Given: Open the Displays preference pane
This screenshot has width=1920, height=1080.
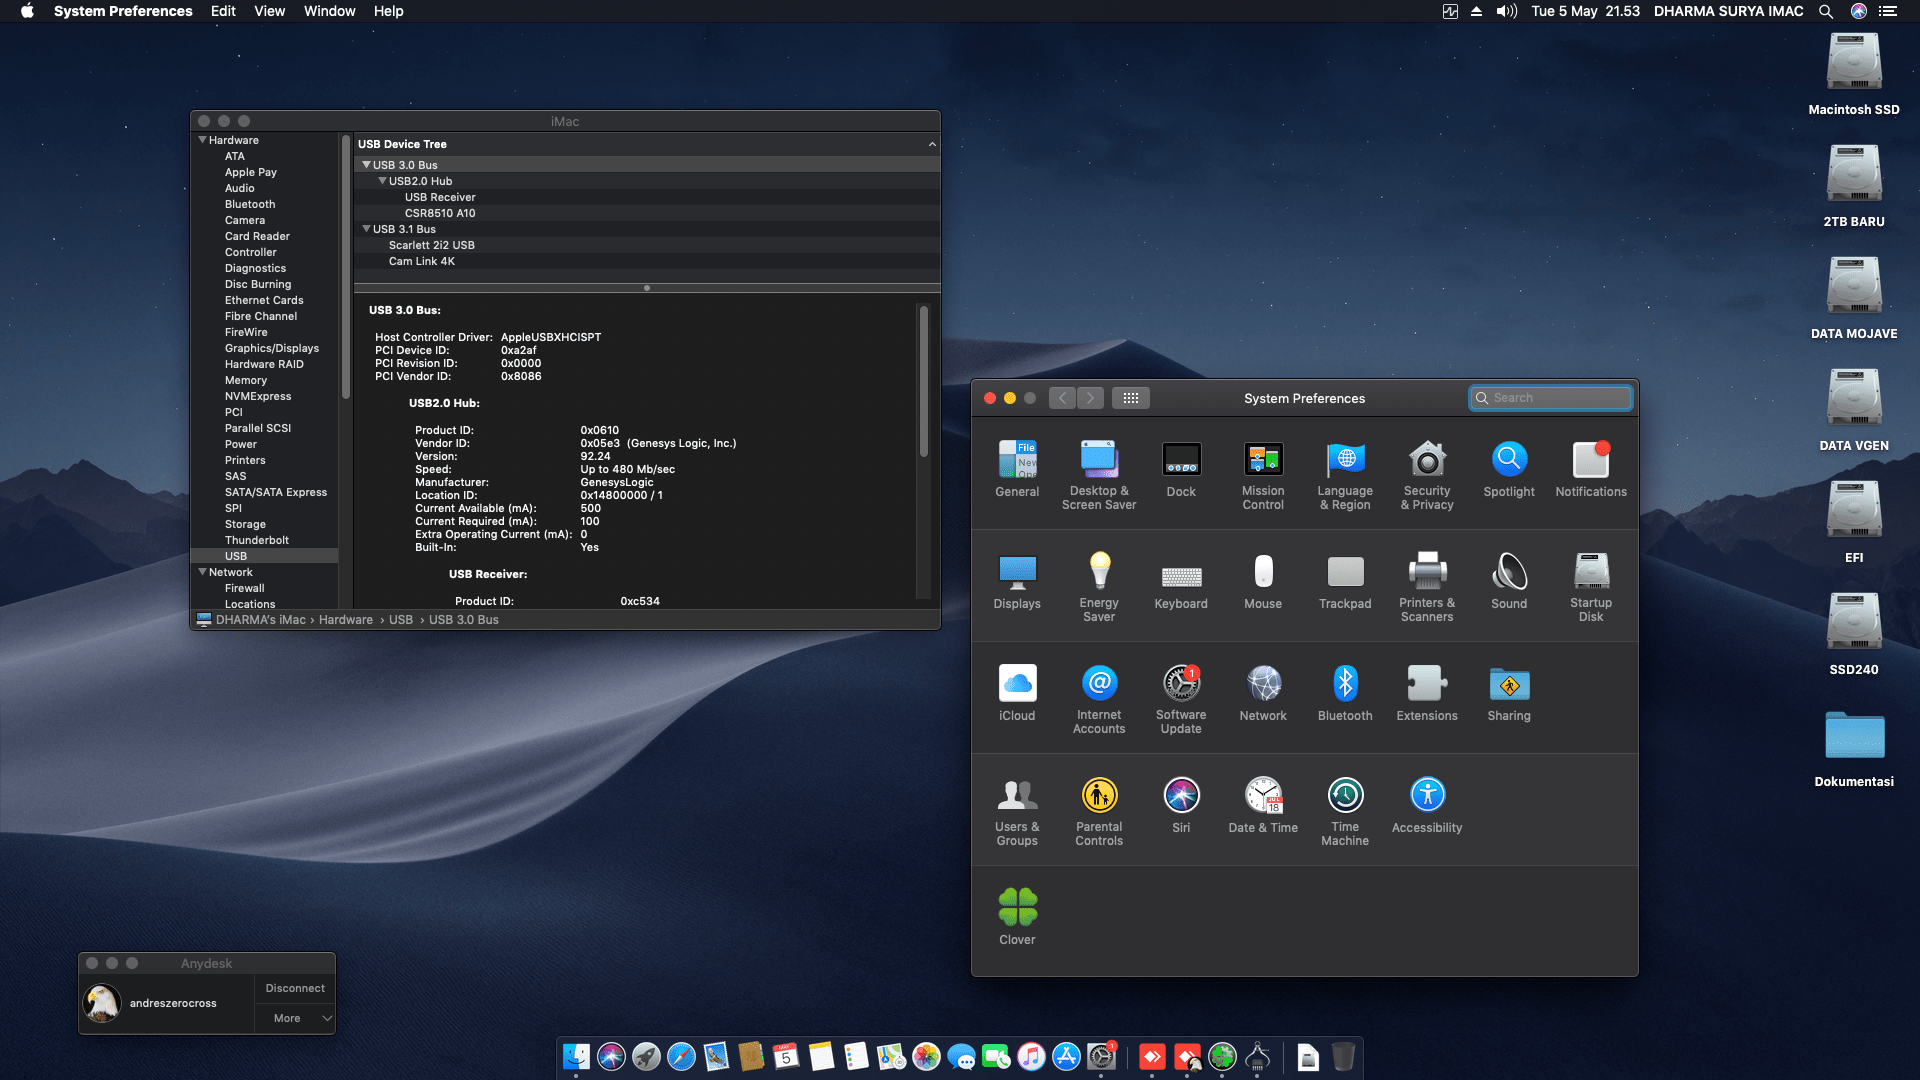Looking at the screenshot, I should 1017,580.
